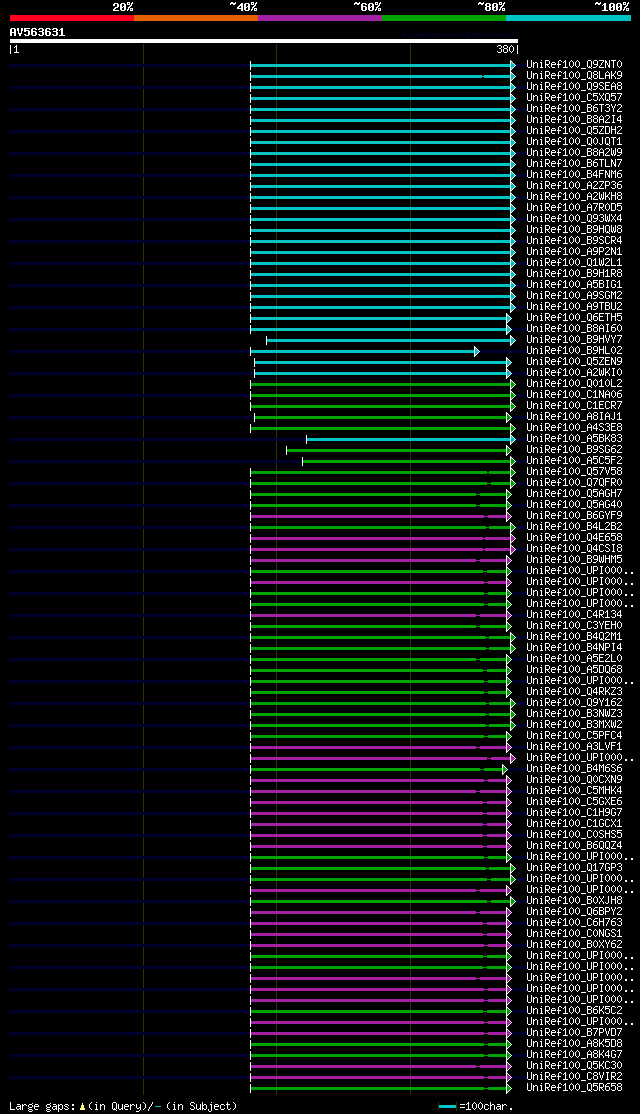Screen dimensions: 640x1114
Task: Click the cyan 100char scale bar in the footer
Action: pos(447,1107)
